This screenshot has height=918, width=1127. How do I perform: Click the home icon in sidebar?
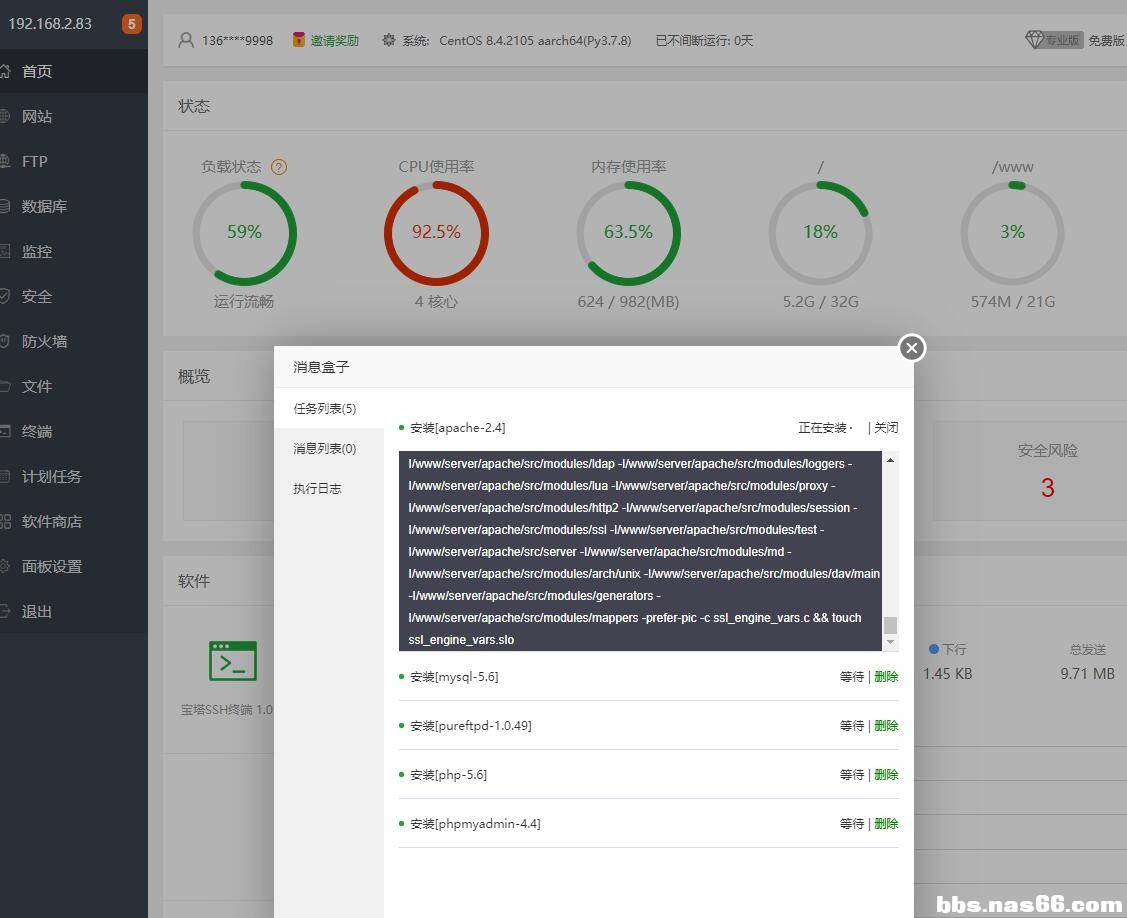tap(5, 71)
